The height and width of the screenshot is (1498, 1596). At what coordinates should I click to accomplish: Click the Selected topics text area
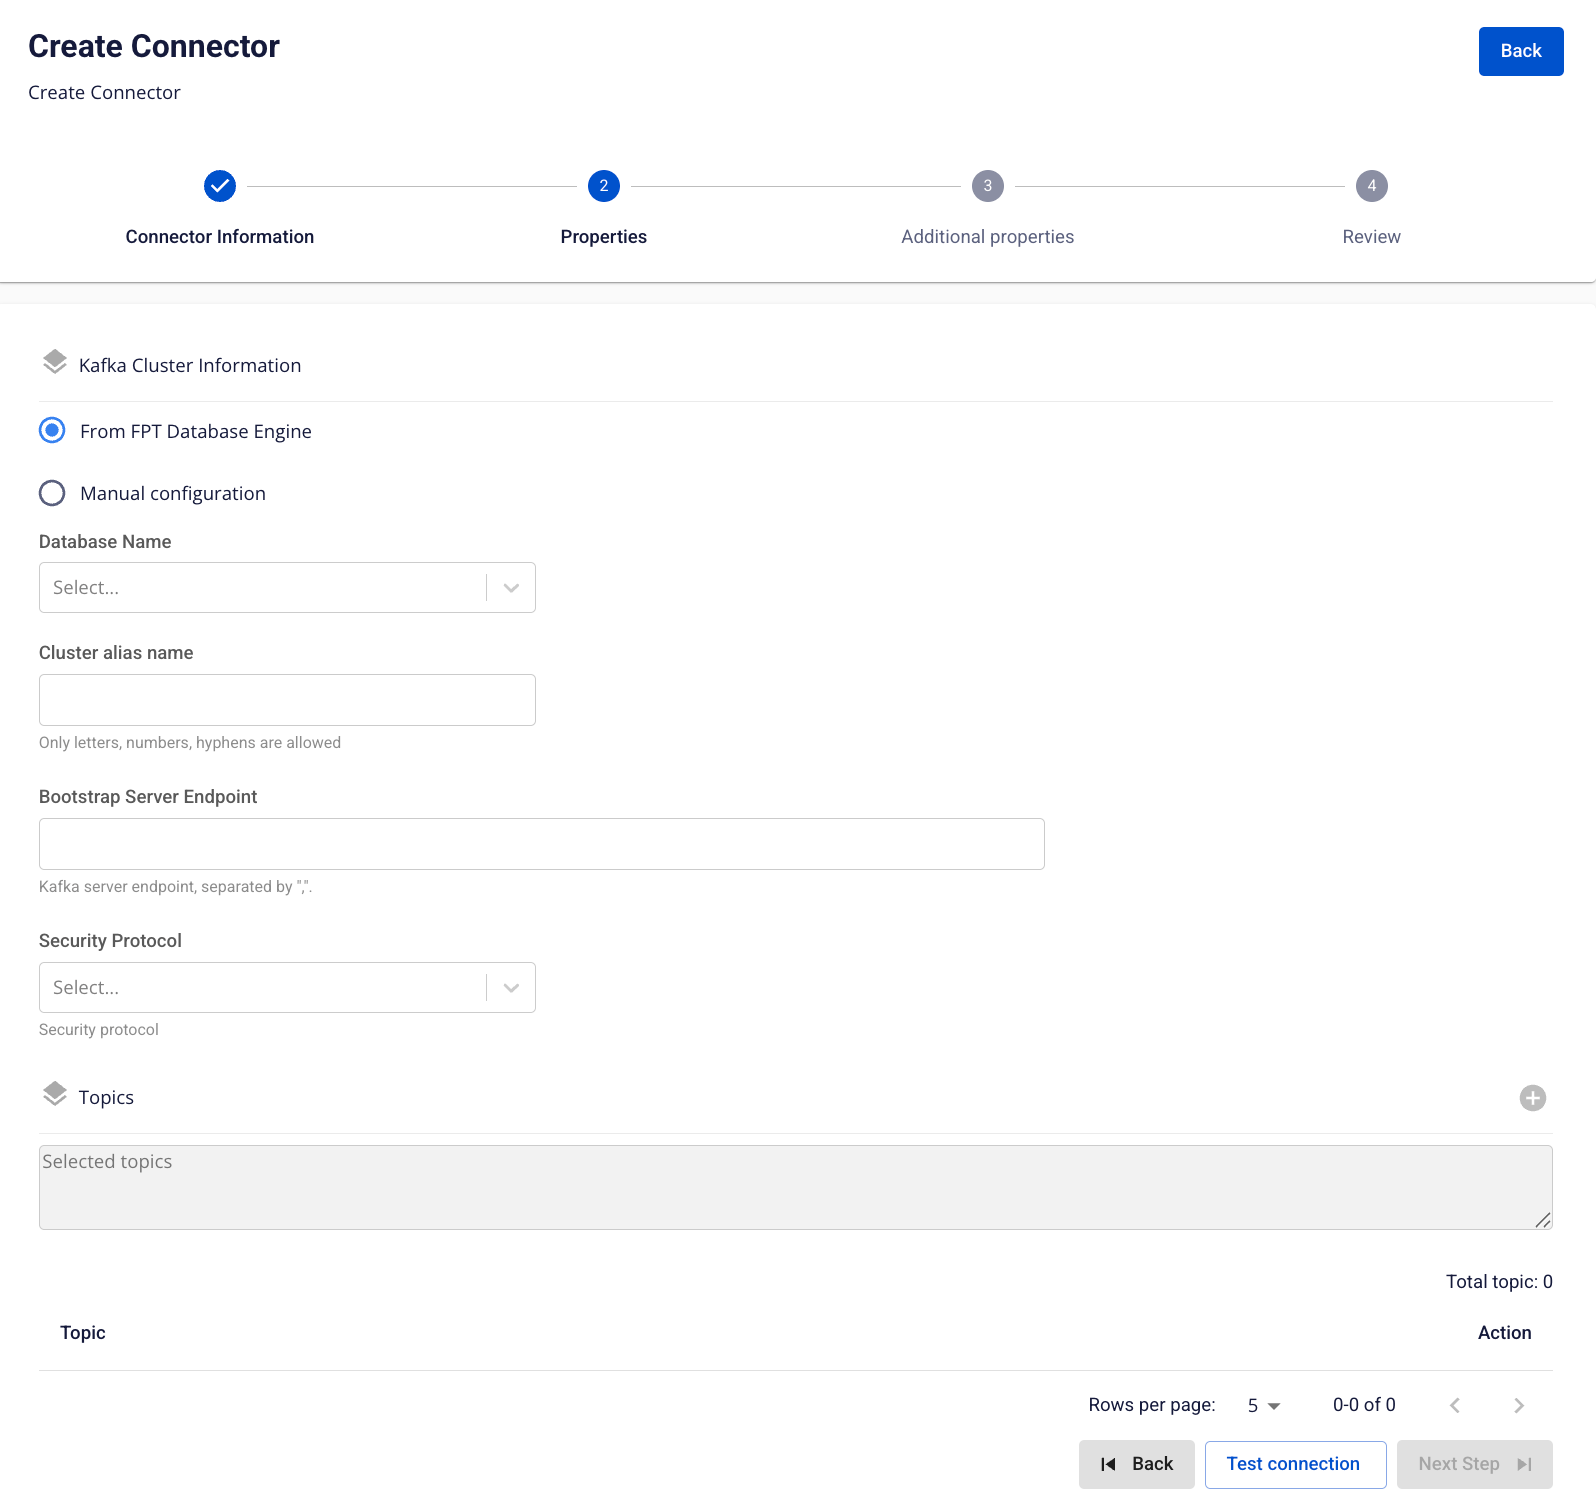coord(796,1187)
